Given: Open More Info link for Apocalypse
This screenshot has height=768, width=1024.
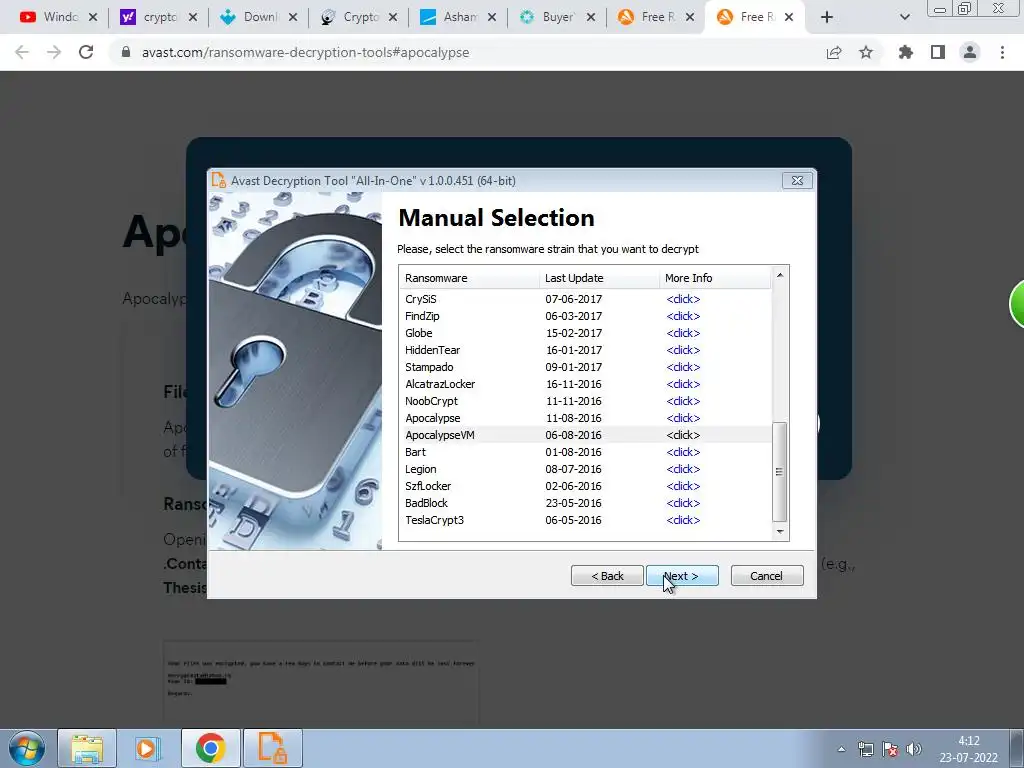Looking at the screenshot, I should tap(683, 418).
